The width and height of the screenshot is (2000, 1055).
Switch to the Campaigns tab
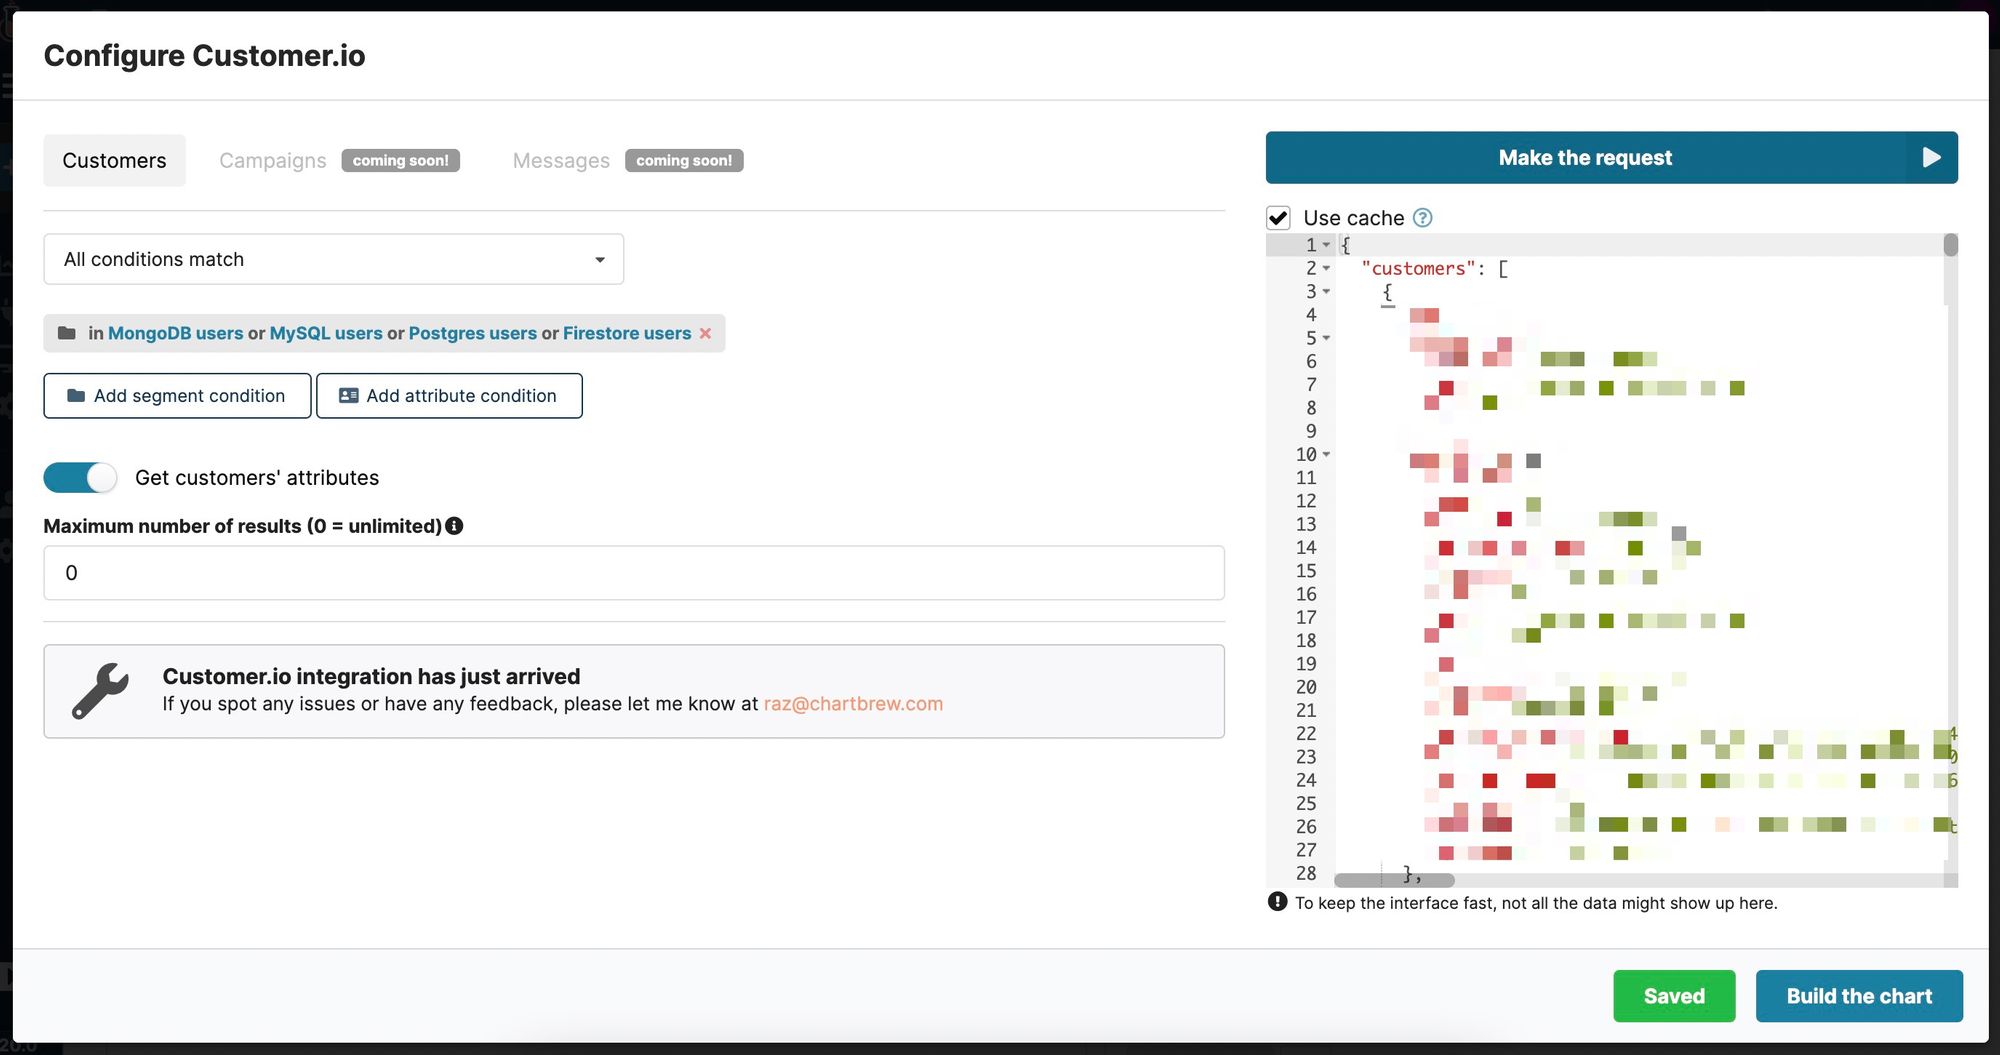(x=272, y=160)
